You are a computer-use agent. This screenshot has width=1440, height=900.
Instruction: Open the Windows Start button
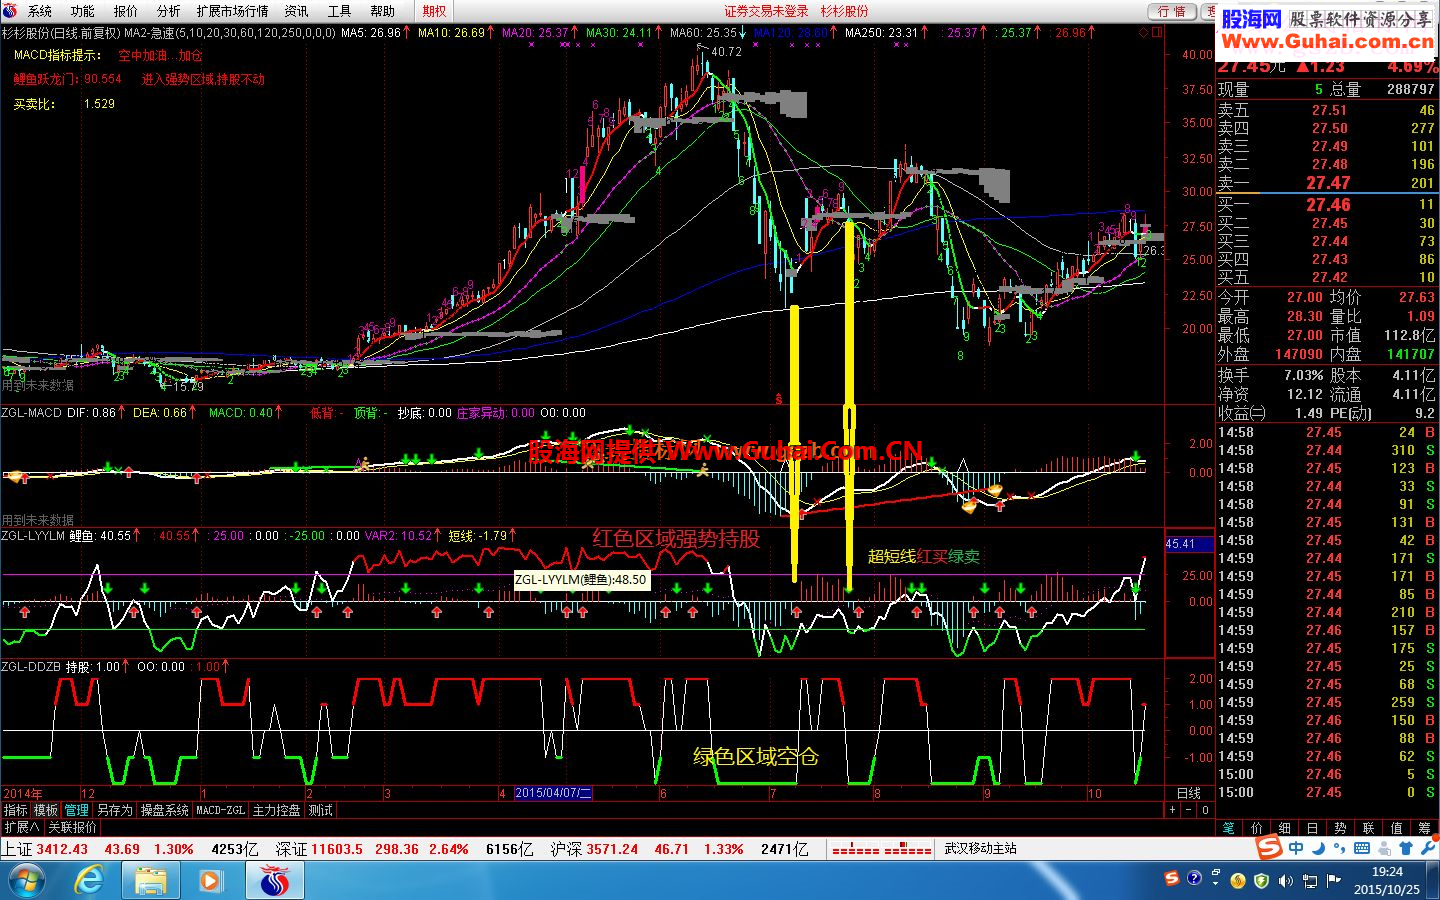[x=26, y=881]
